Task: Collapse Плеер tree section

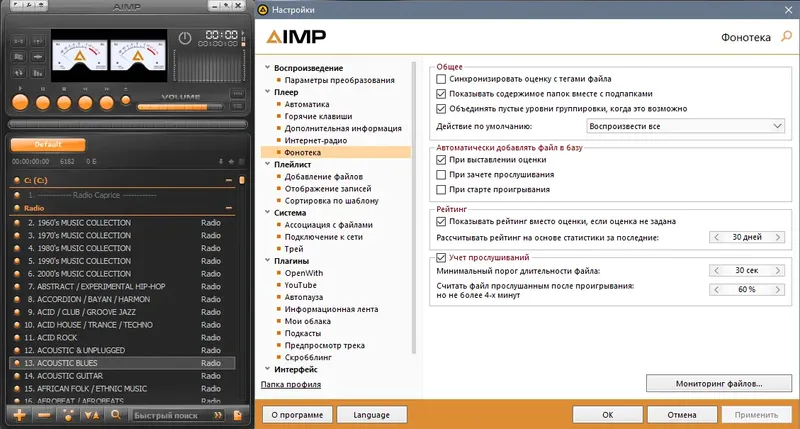Action: tap(267, 92)
